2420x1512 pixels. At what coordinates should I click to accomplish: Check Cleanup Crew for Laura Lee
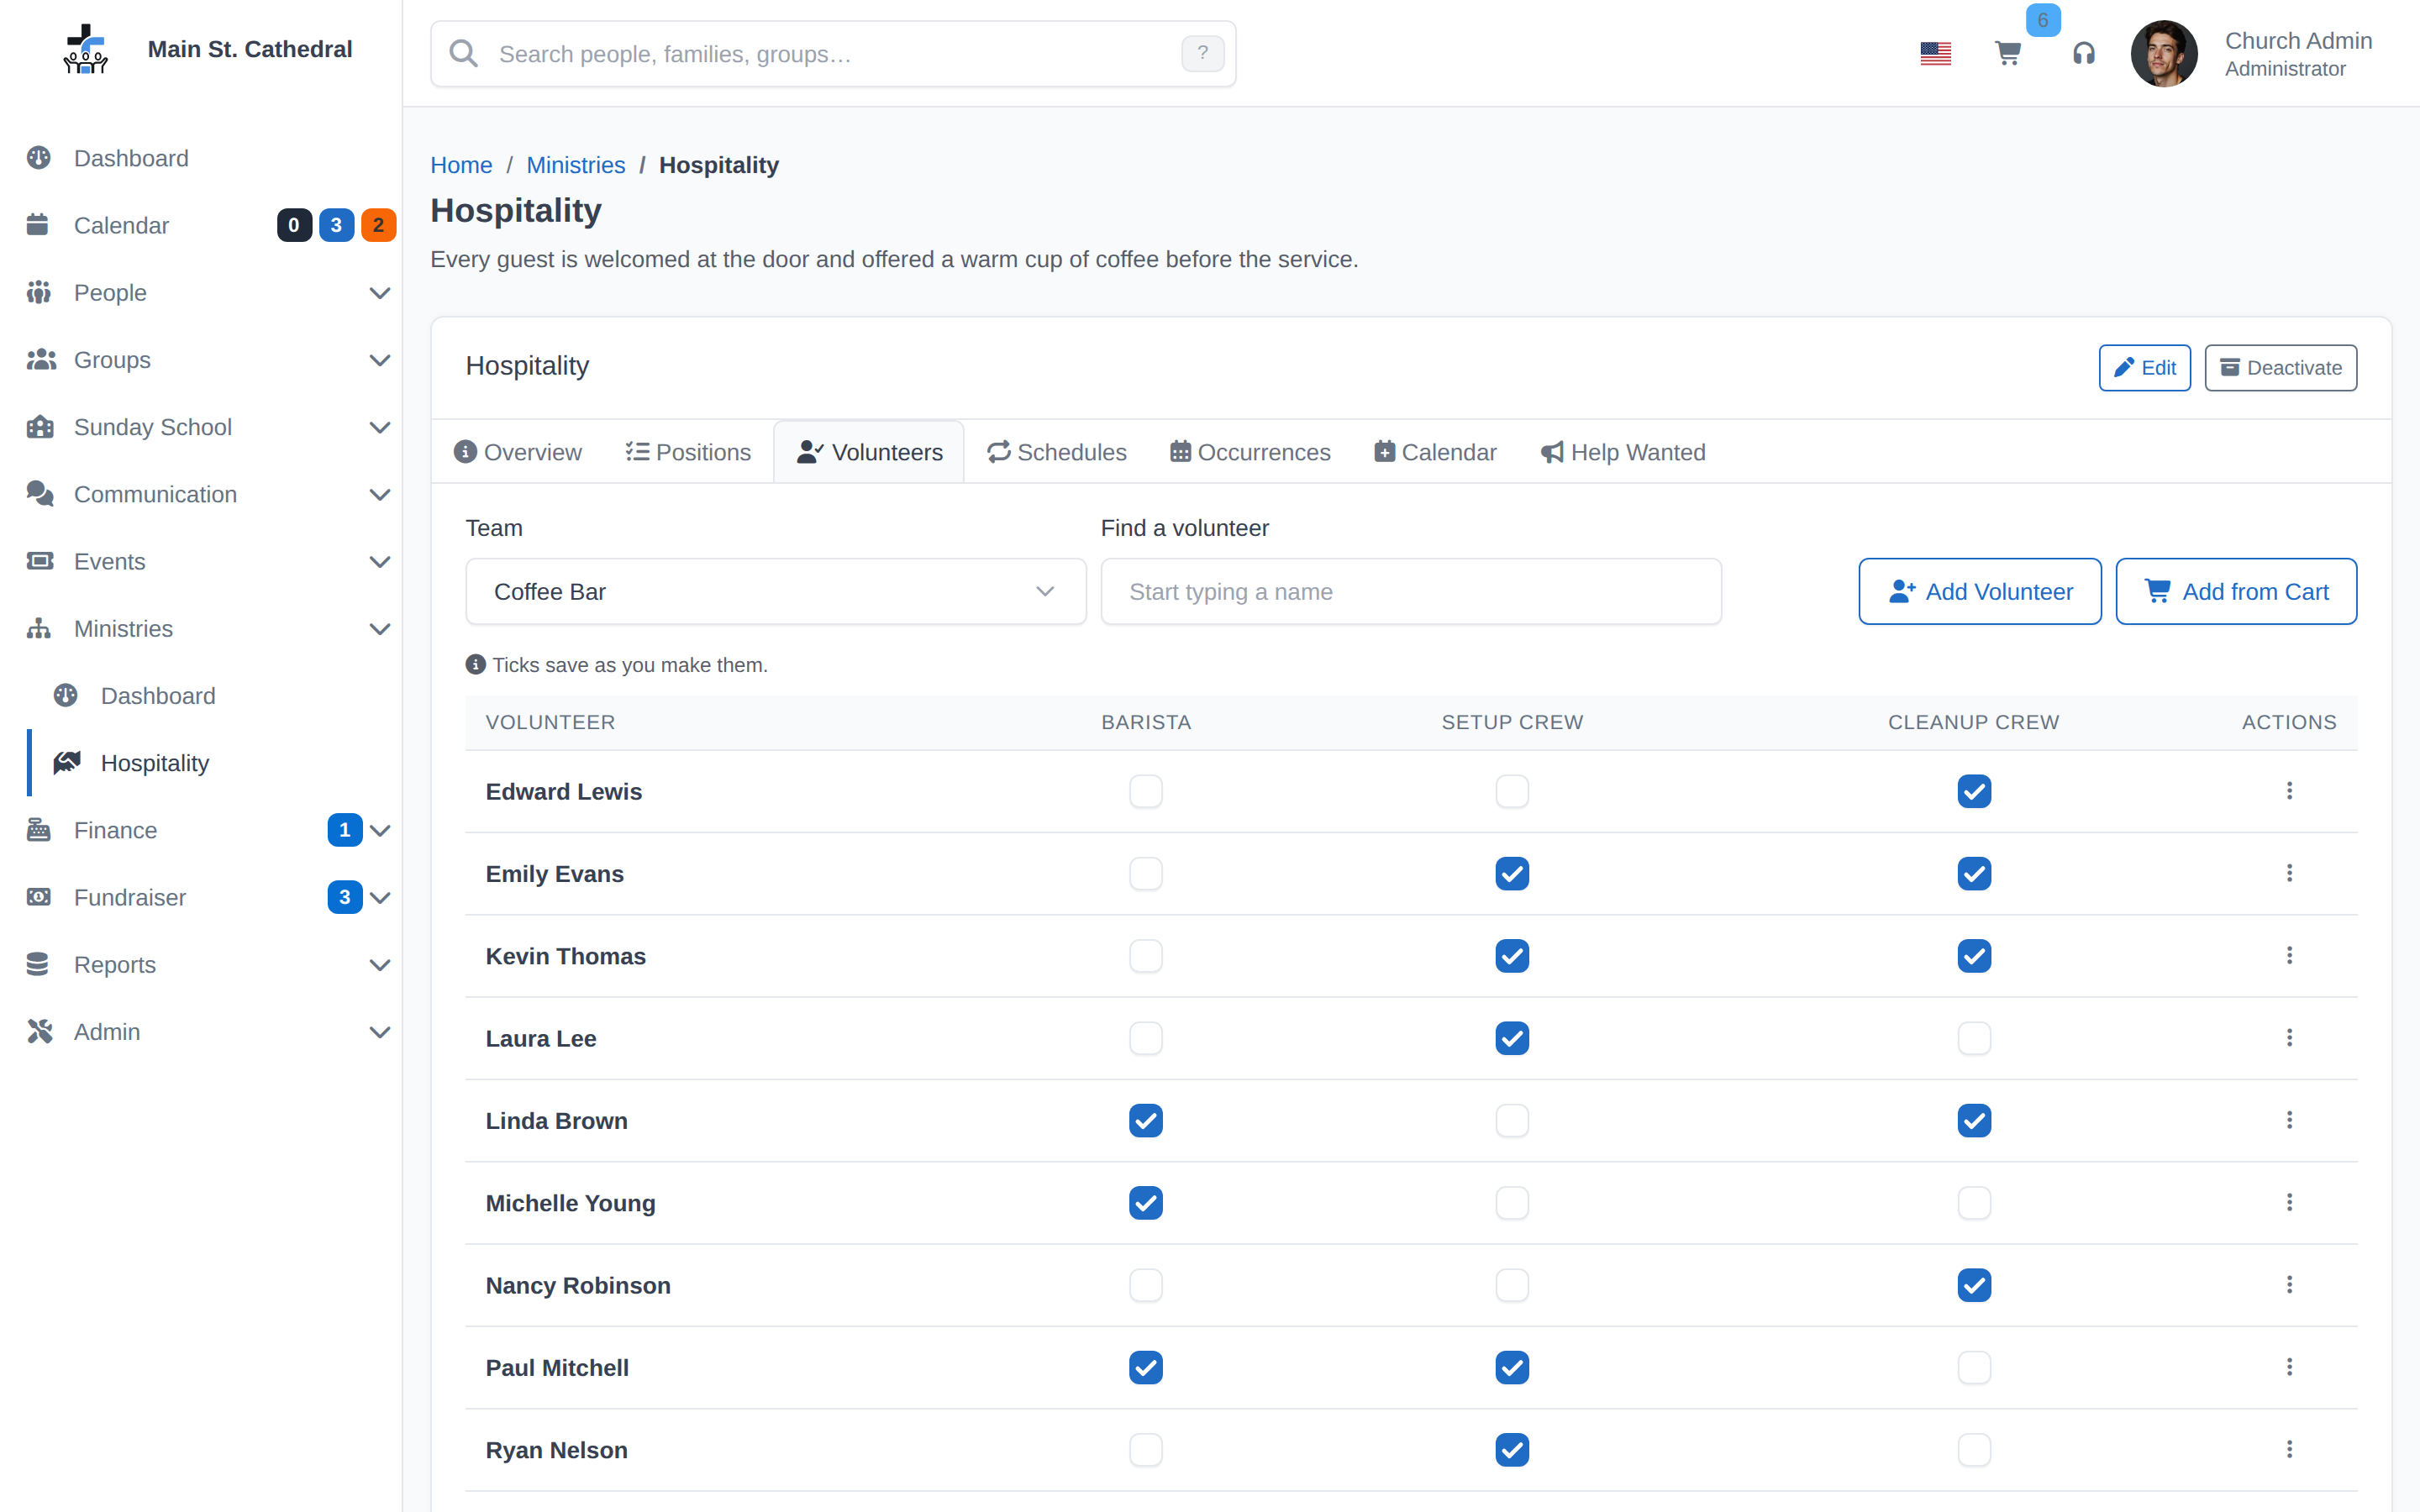point(1974,1038)
